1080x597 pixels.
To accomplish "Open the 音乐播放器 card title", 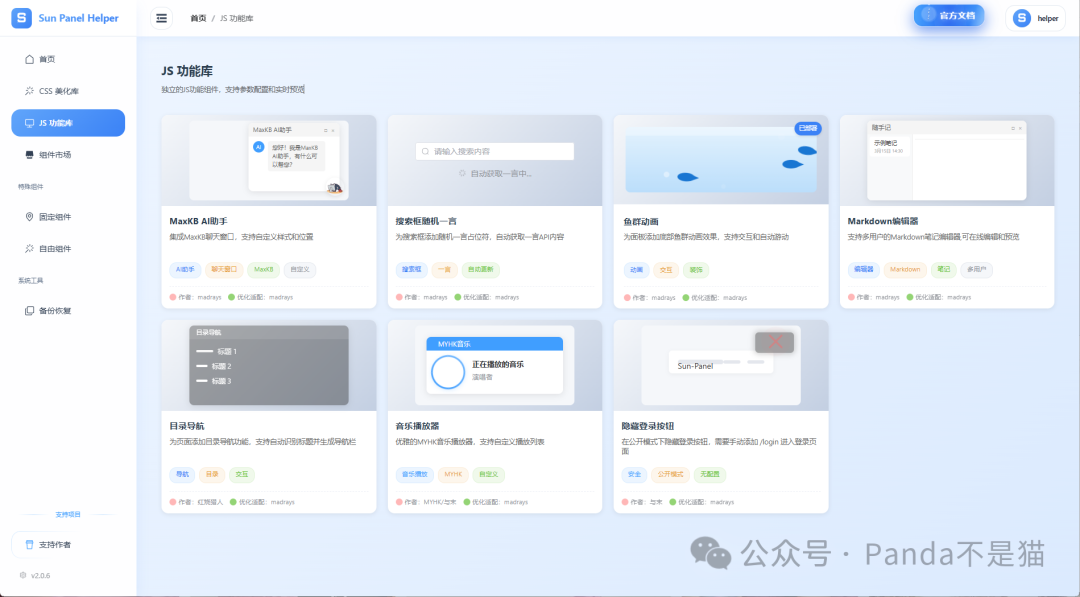I will pos(417,426).
